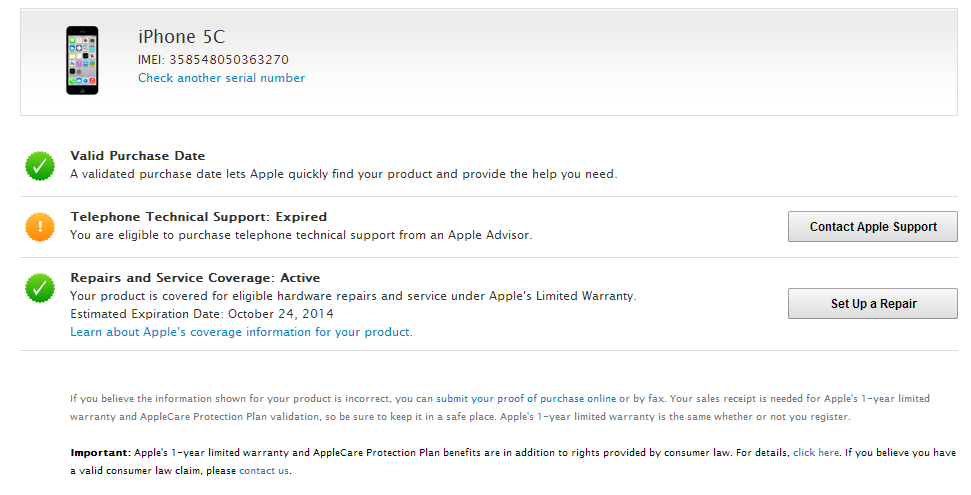The image size is (971, 495).
Task: Open the click here consumer law link
Action: pos(816,453)
